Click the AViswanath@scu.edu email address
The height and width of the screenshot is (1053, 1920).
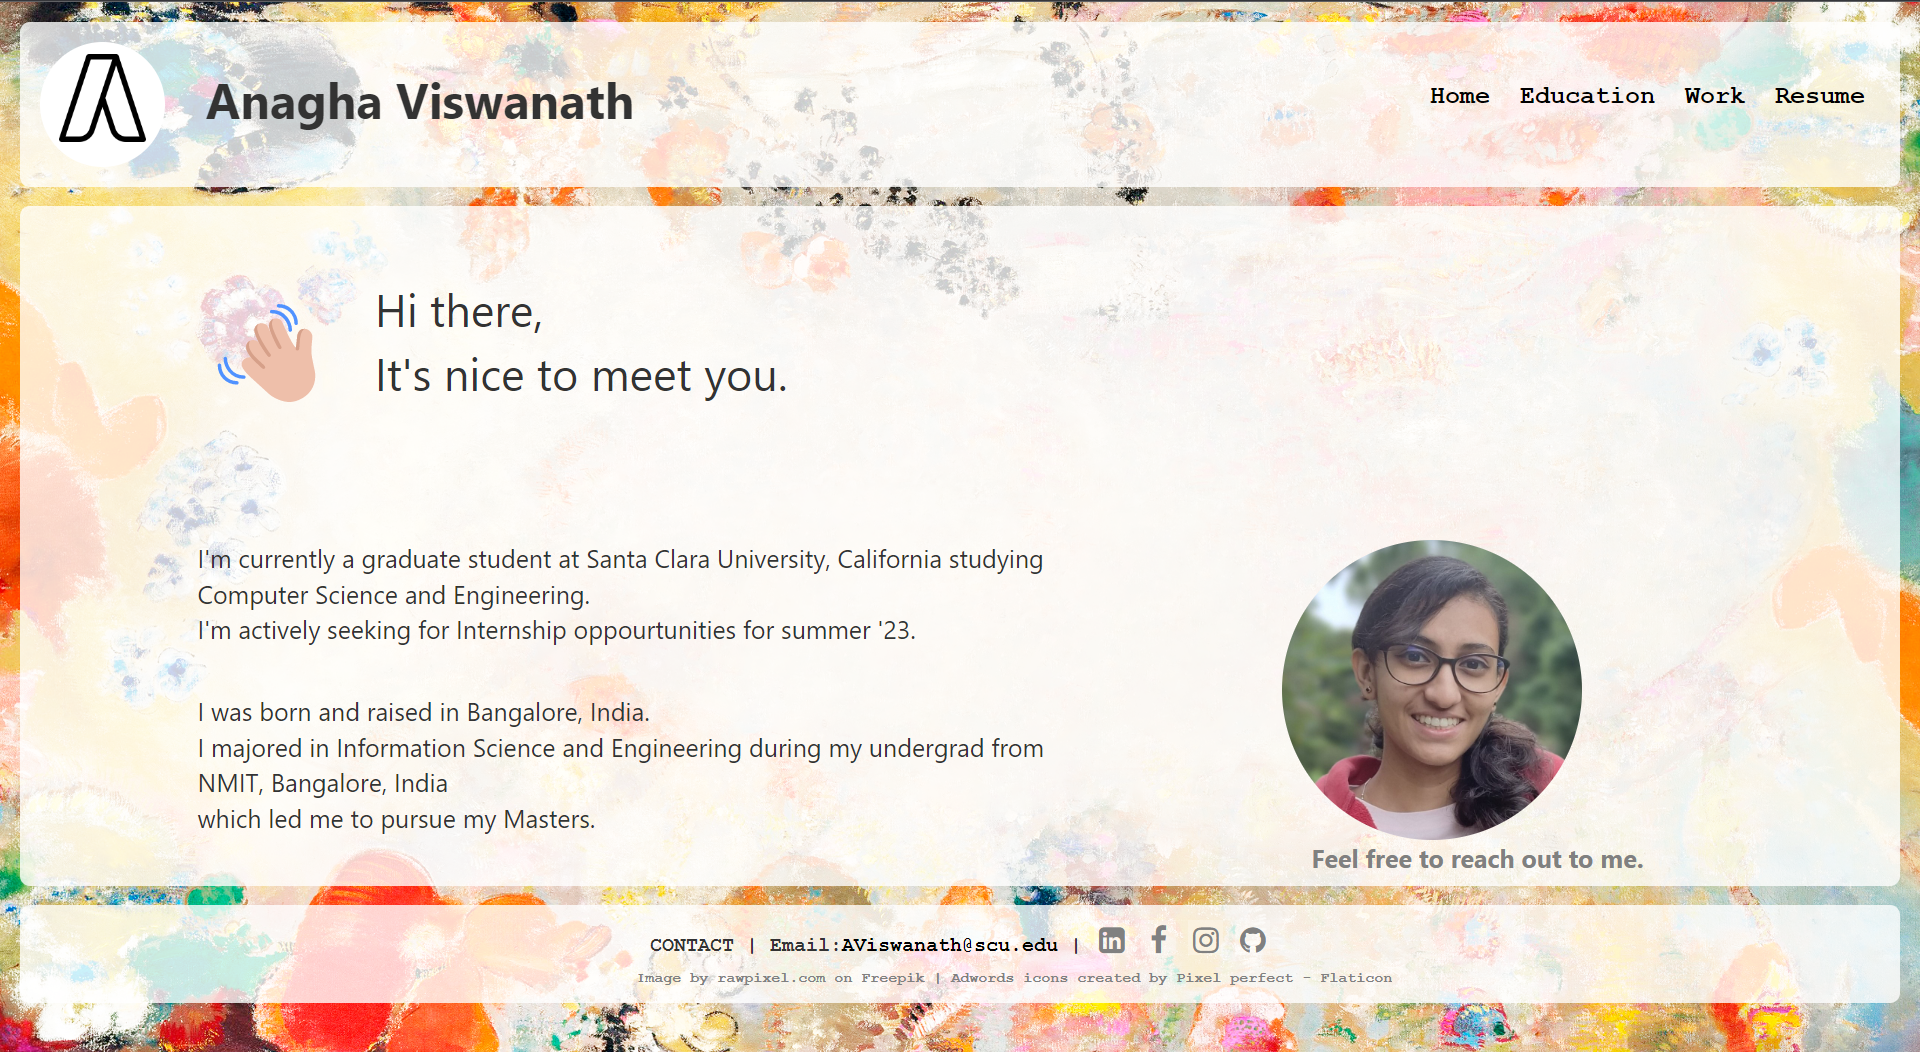pyautogui.click(x=949, y=945)
